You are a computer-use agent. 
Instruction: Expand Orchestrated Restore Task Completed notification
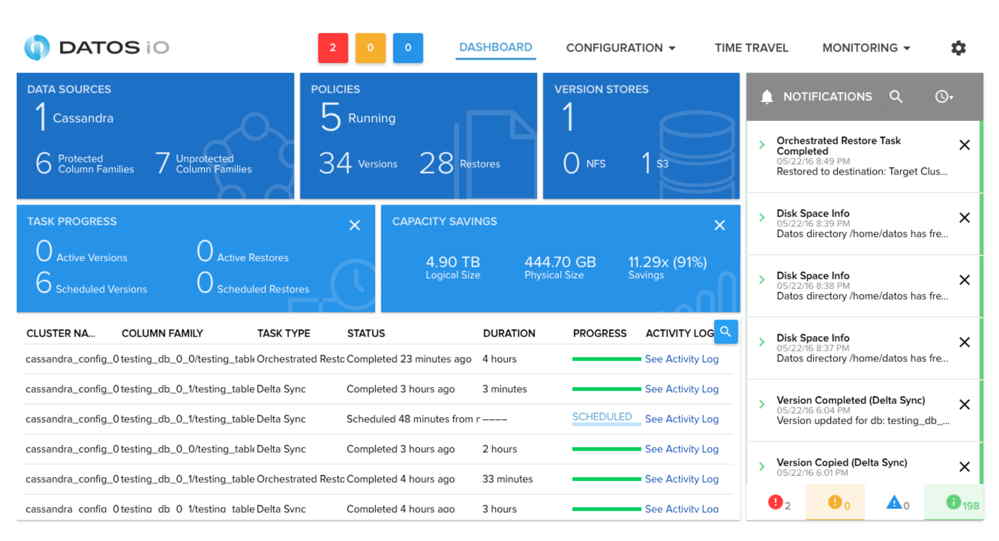pos(762,145)
